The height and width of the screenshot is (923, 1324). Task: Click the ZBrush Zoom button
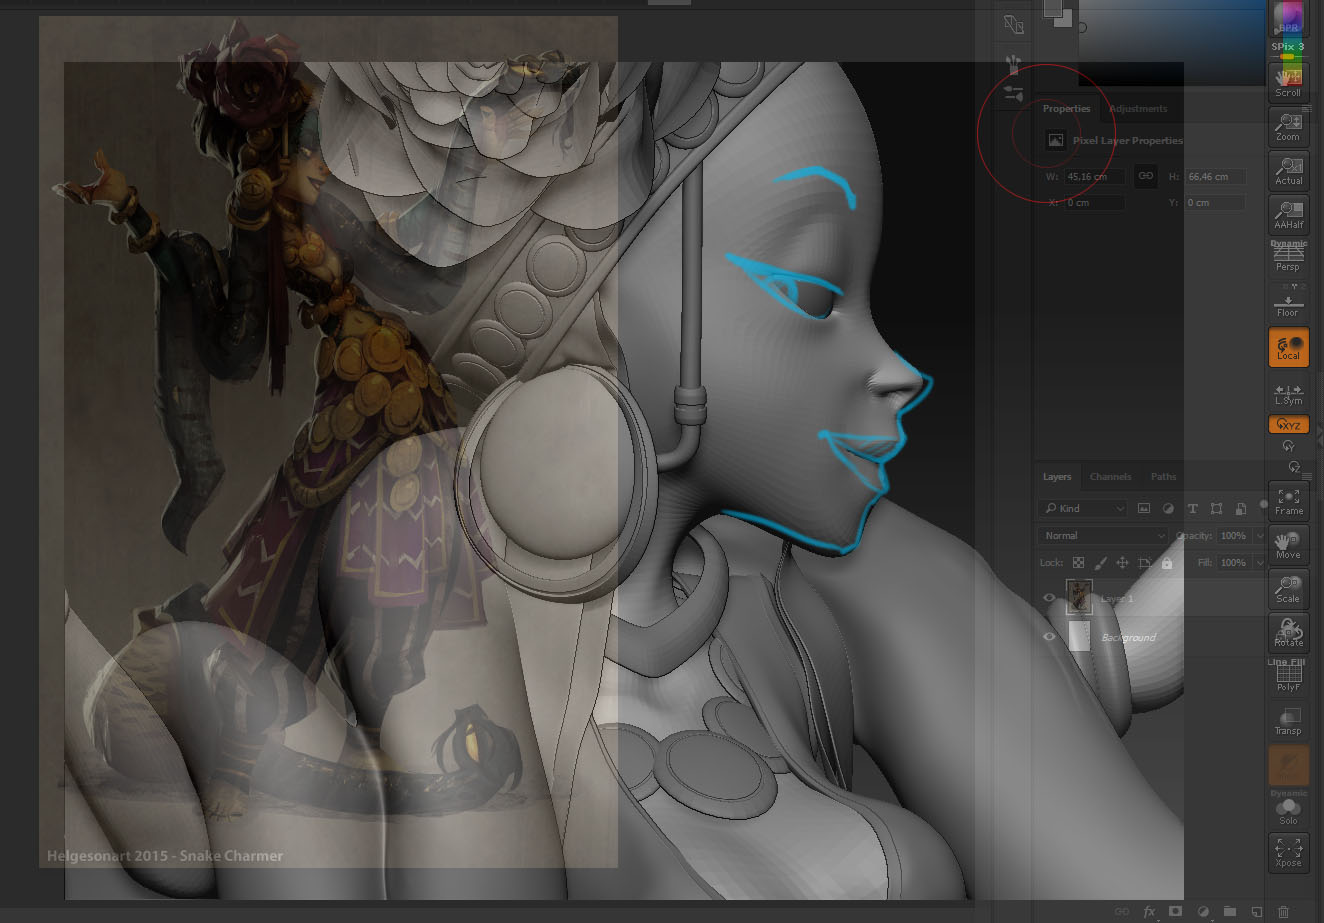pos(1288,125)
